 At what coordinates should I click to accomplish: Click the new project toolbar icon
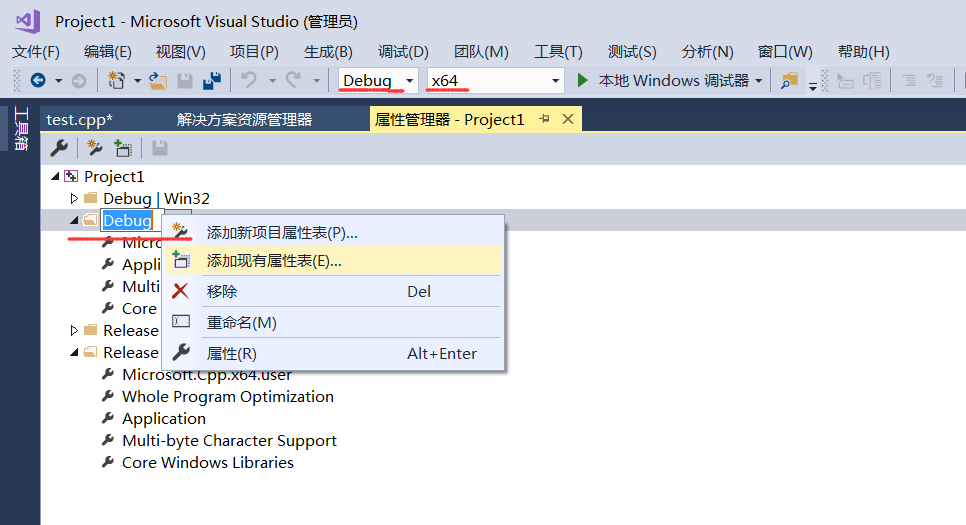[x=116, y=80]
